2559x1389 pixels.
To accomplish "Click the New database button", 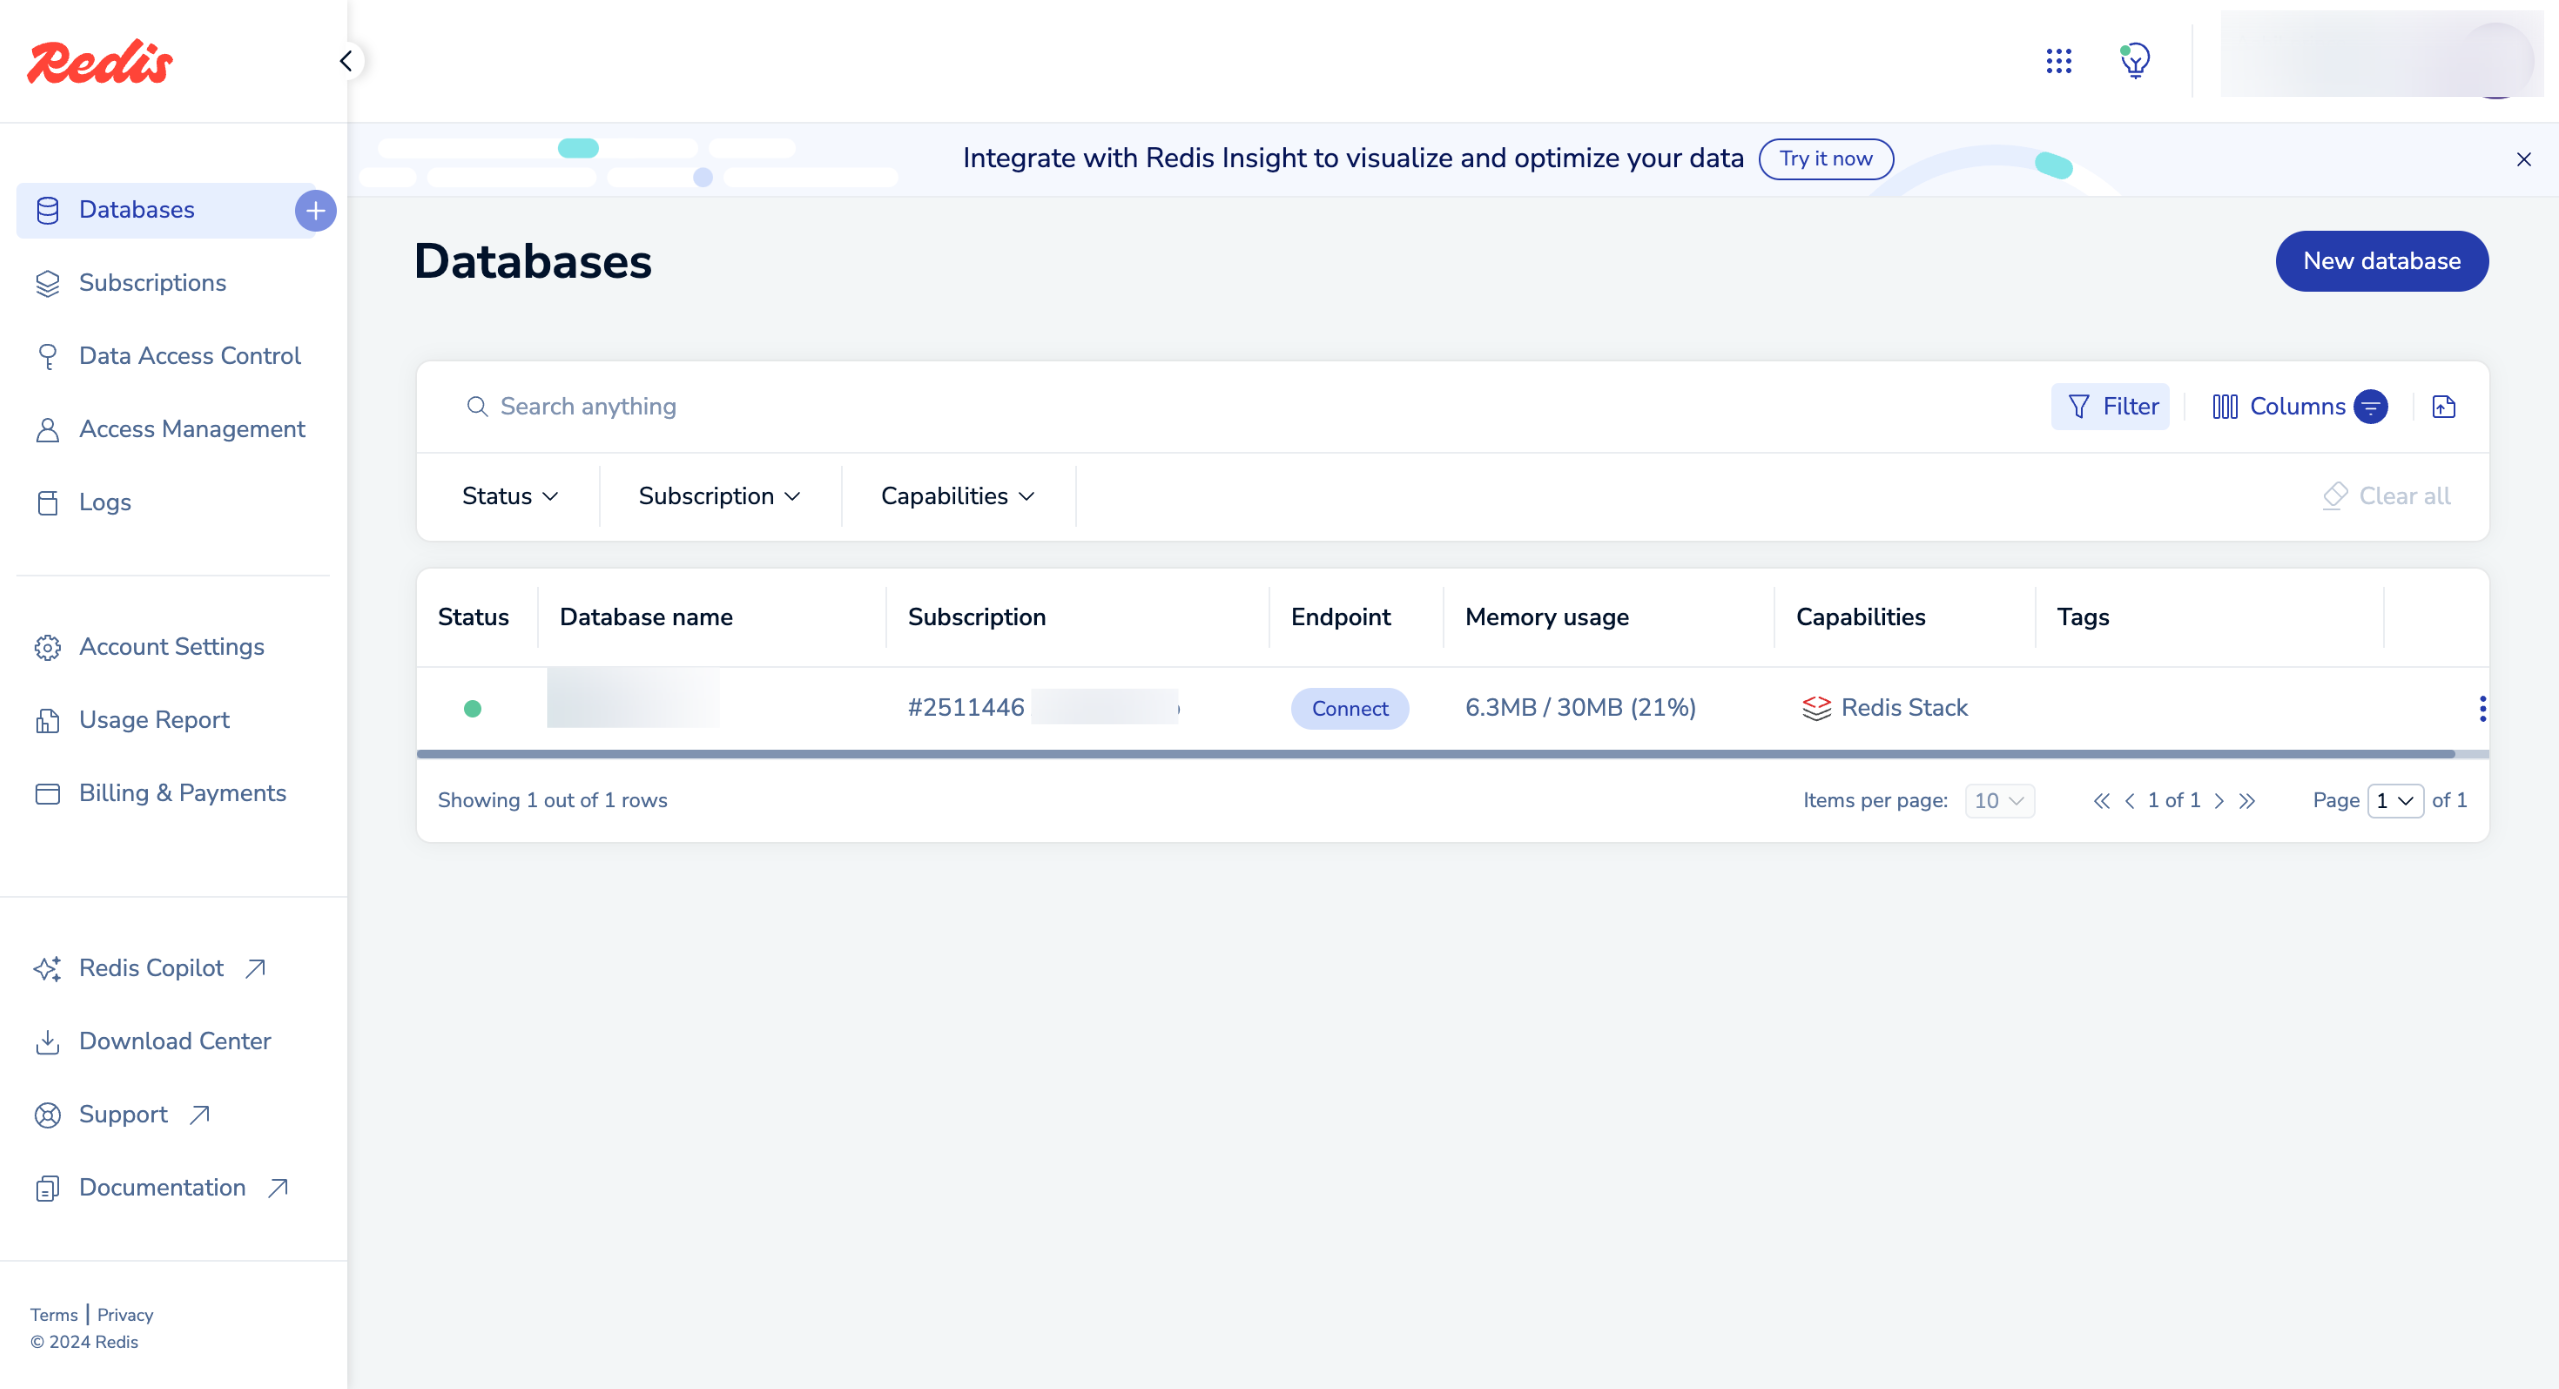I will pos(2381,262).
